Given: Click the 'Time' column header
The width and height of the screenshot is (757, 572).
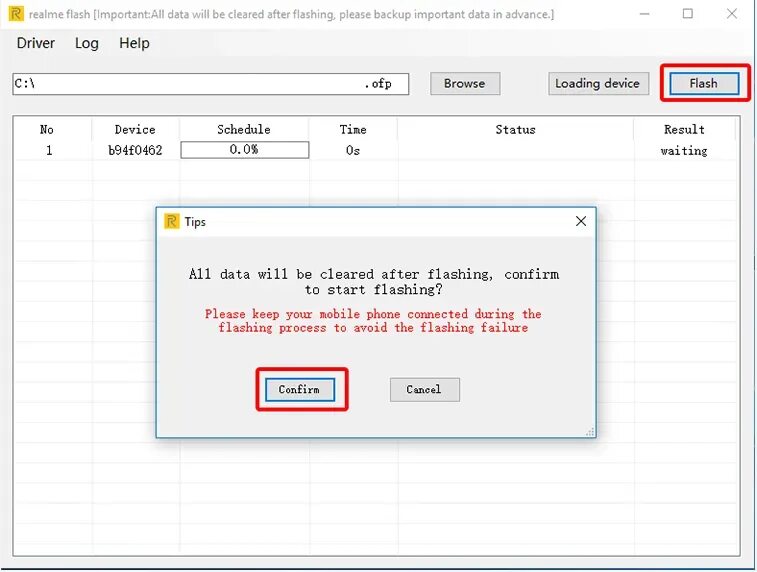Looking at the screenshot, I should click(x=353, y=129).
